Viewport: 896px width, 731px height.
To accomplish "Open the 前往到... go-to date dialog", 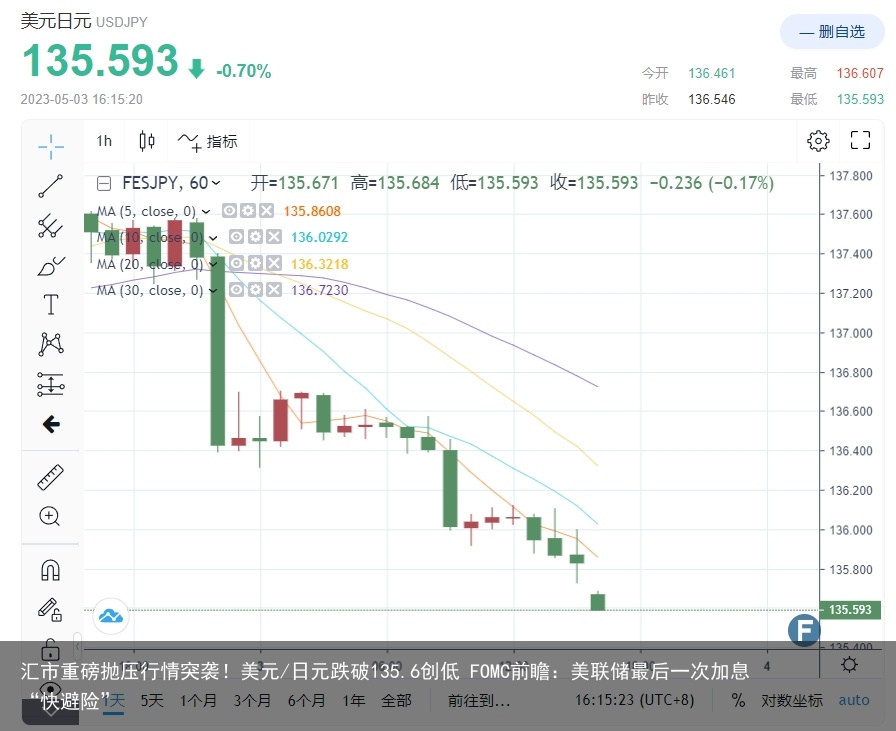I will pos(479,700).
